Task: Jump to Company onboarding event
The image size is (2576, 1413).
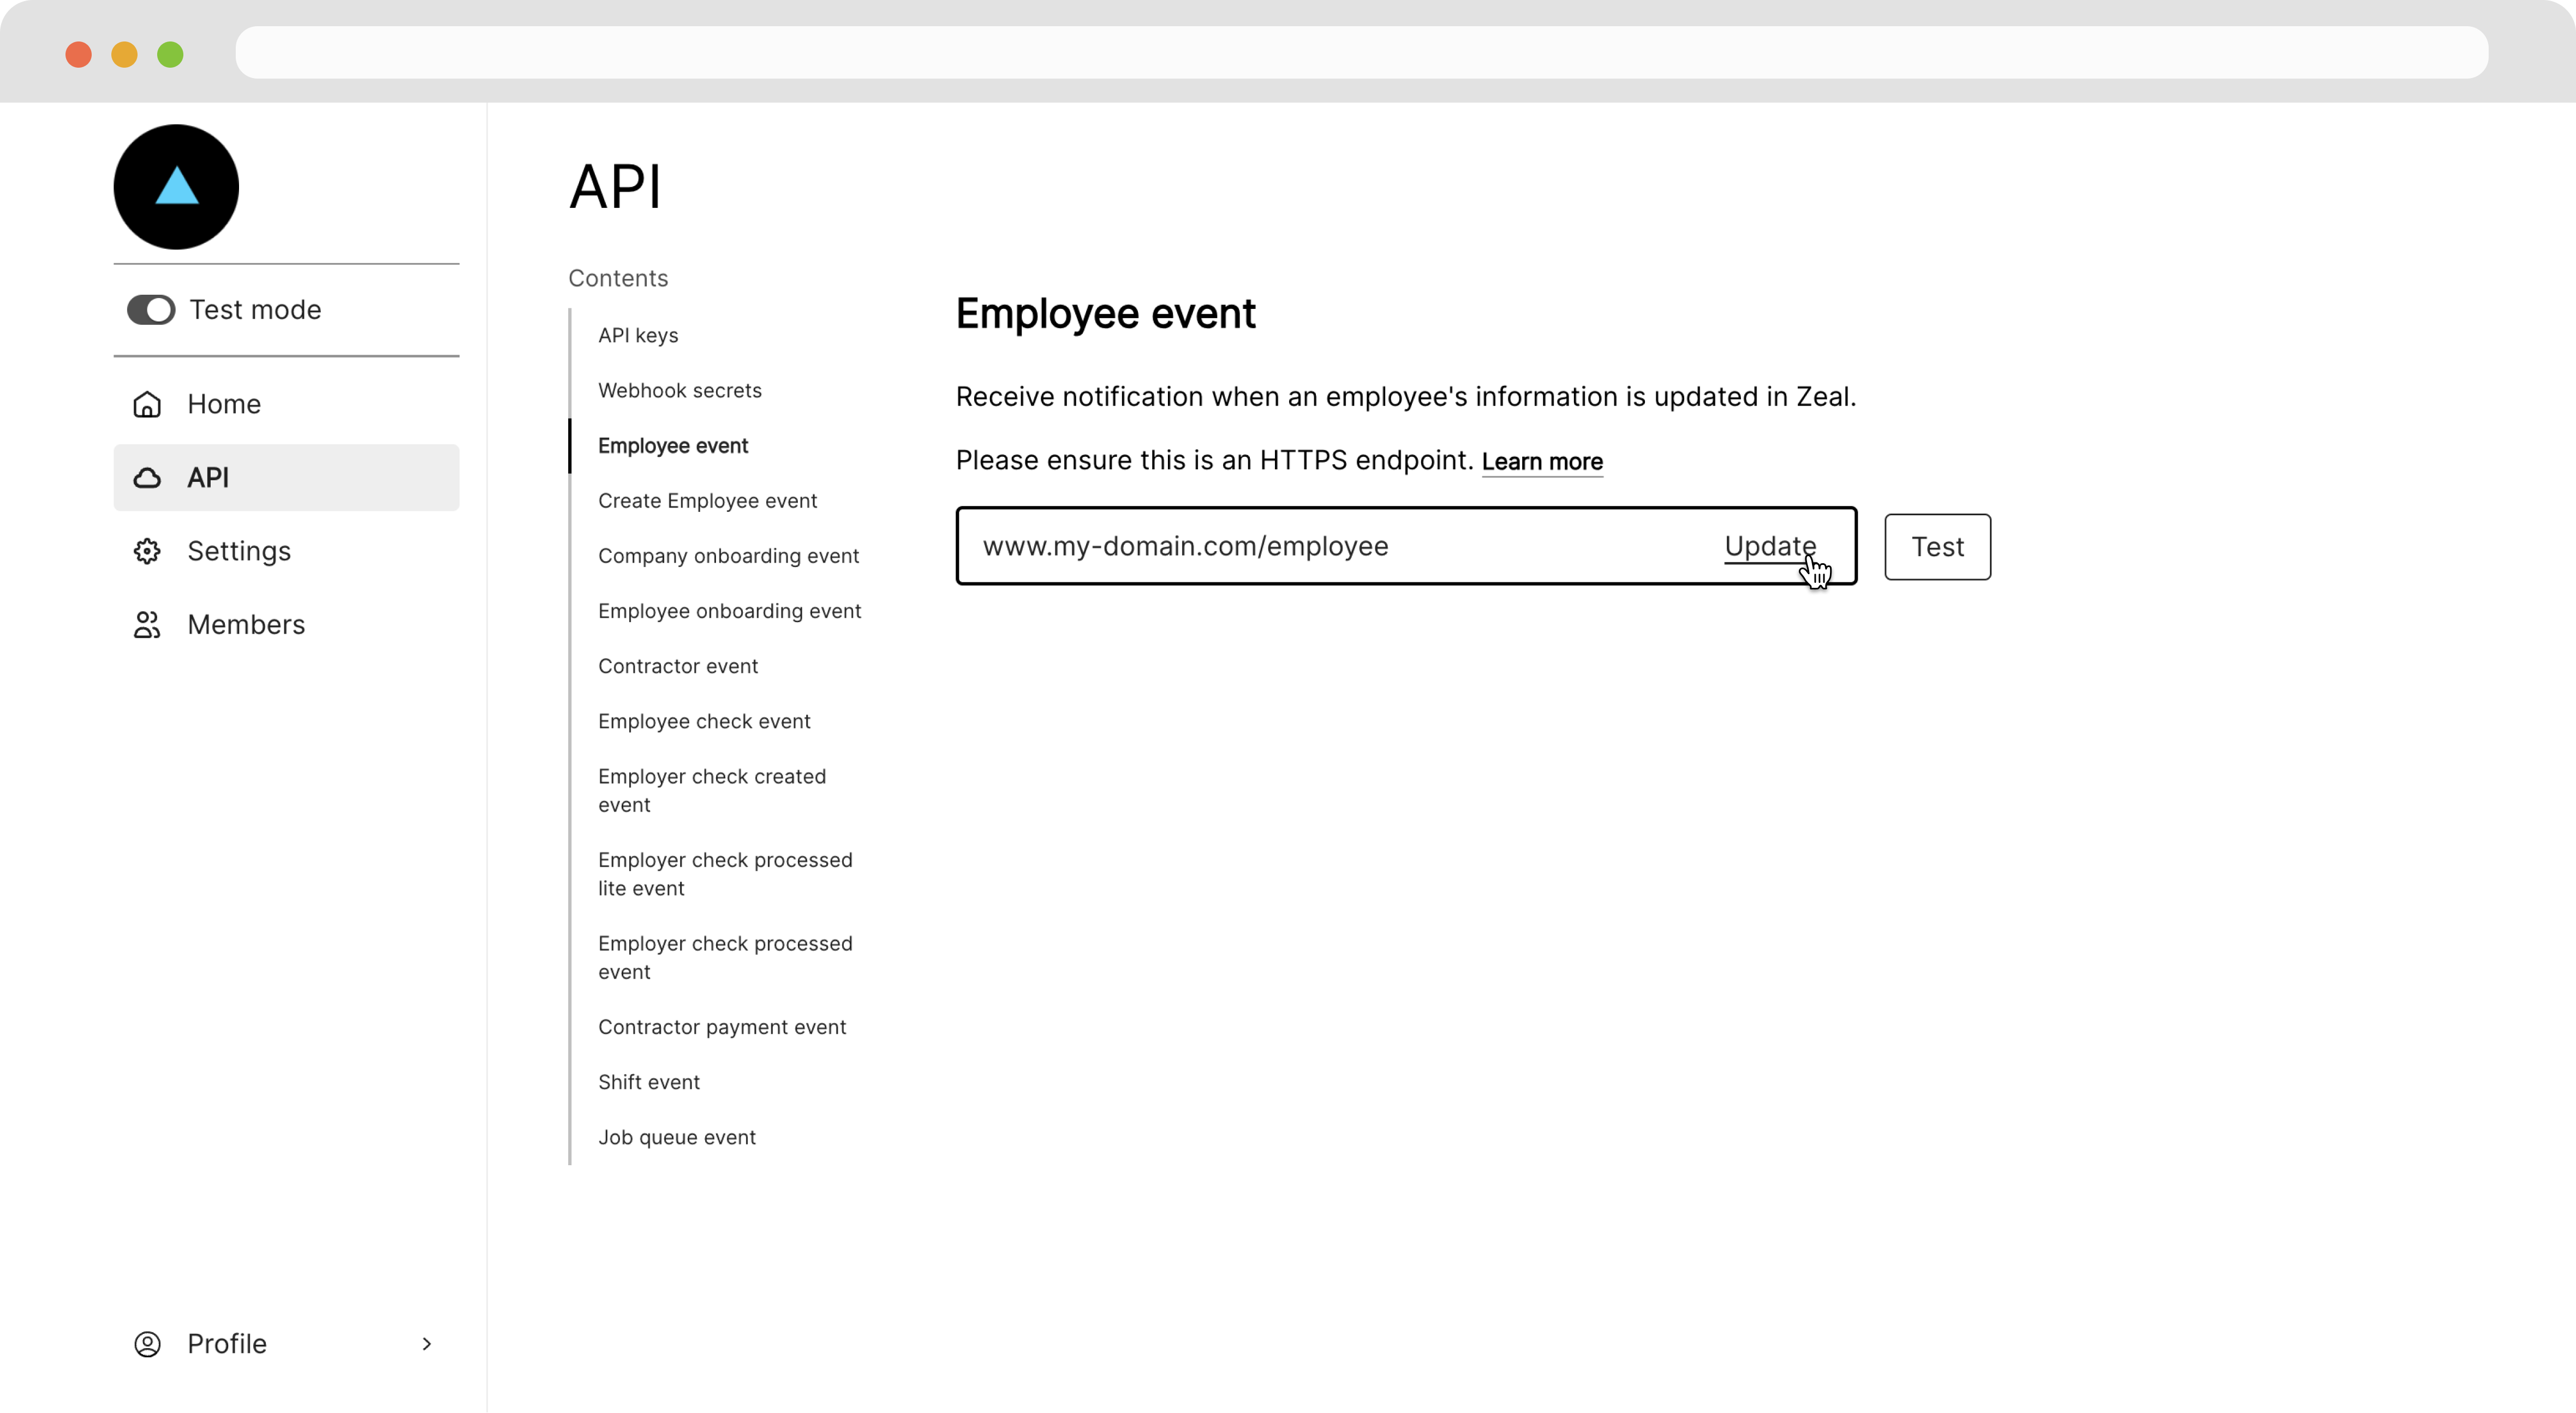Action: pos(728,556)
